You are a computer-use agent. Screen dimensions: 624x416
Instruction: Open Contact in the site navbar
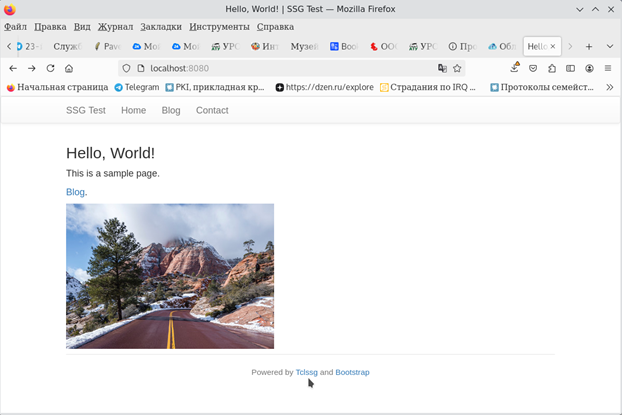click(x=212, y=110)
